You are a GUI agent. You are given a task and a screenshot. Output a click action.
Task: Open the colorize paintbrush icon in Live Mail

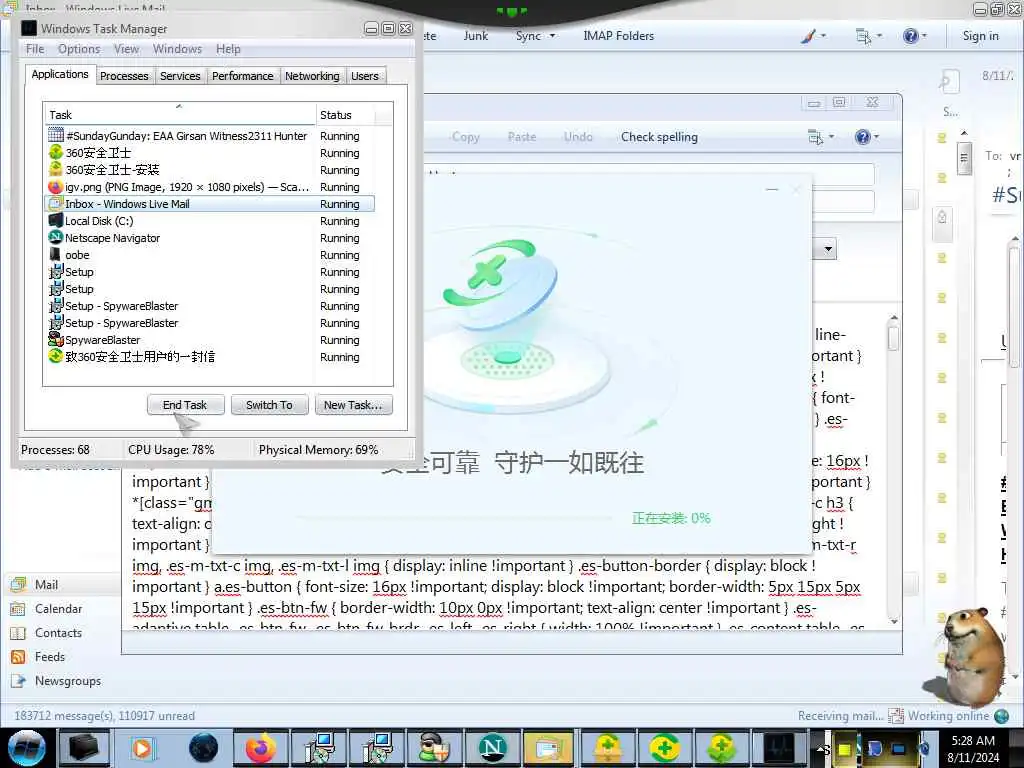point(808,36)
